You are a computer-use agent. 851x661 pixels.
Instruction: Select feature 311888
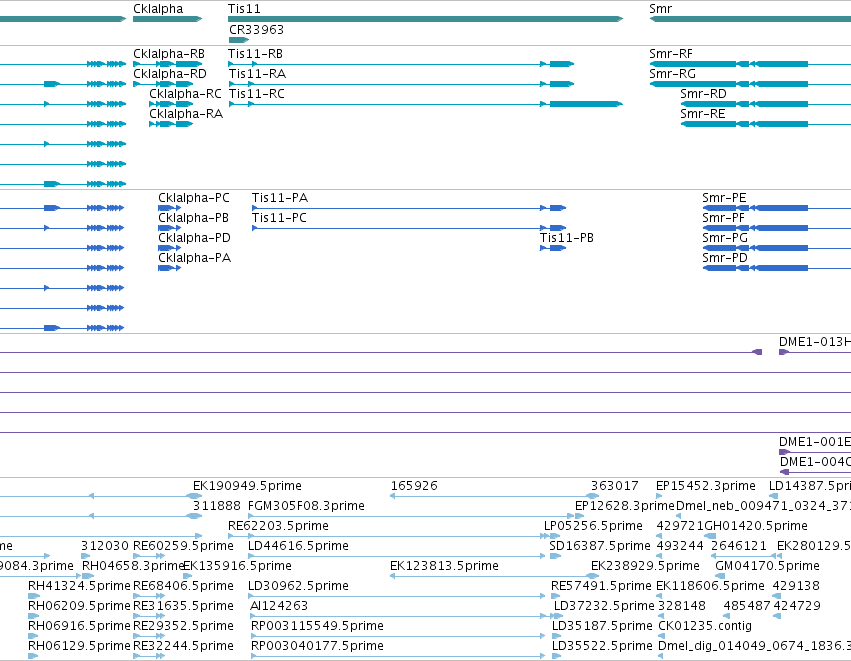coord(217,506)
